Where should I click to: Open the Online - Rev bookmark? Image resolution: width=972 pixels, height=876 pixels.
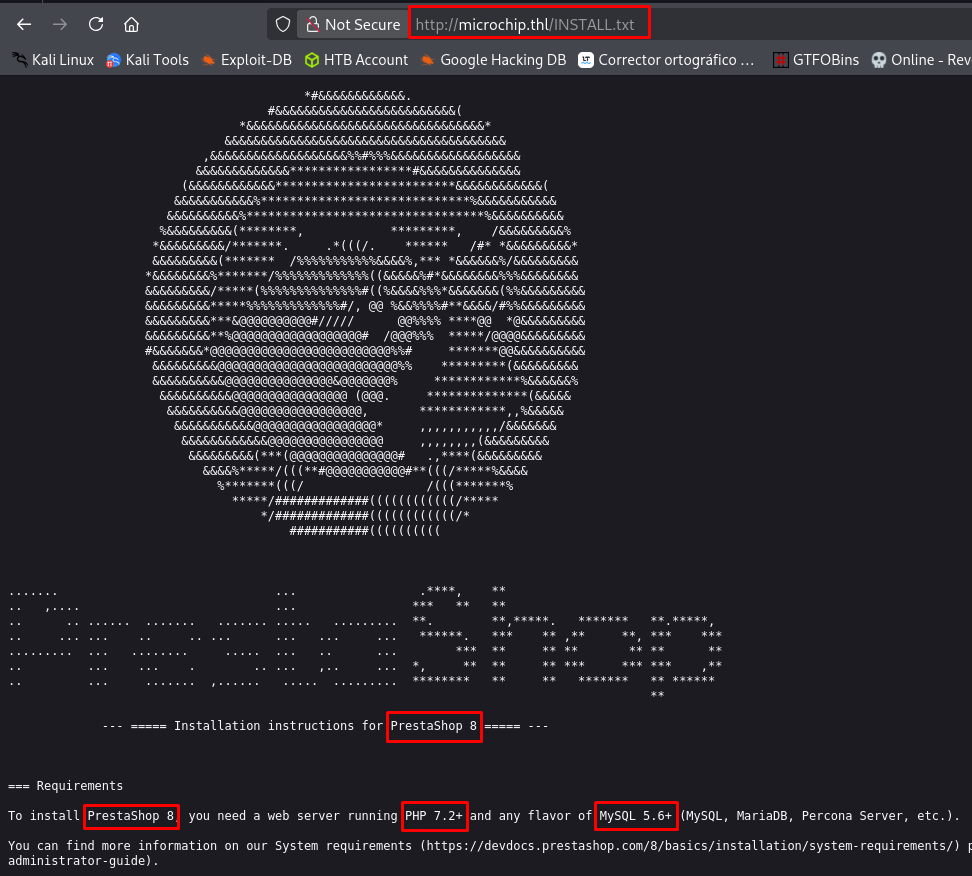click(x=920, y=60)
